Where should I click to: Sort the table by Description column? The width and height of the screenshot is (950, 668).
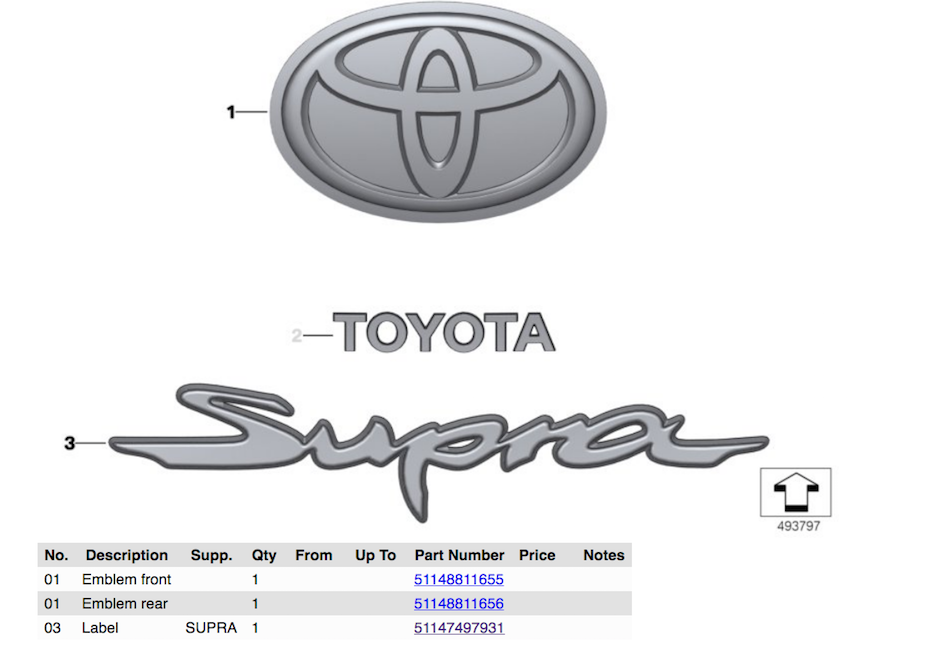point(126,555)
